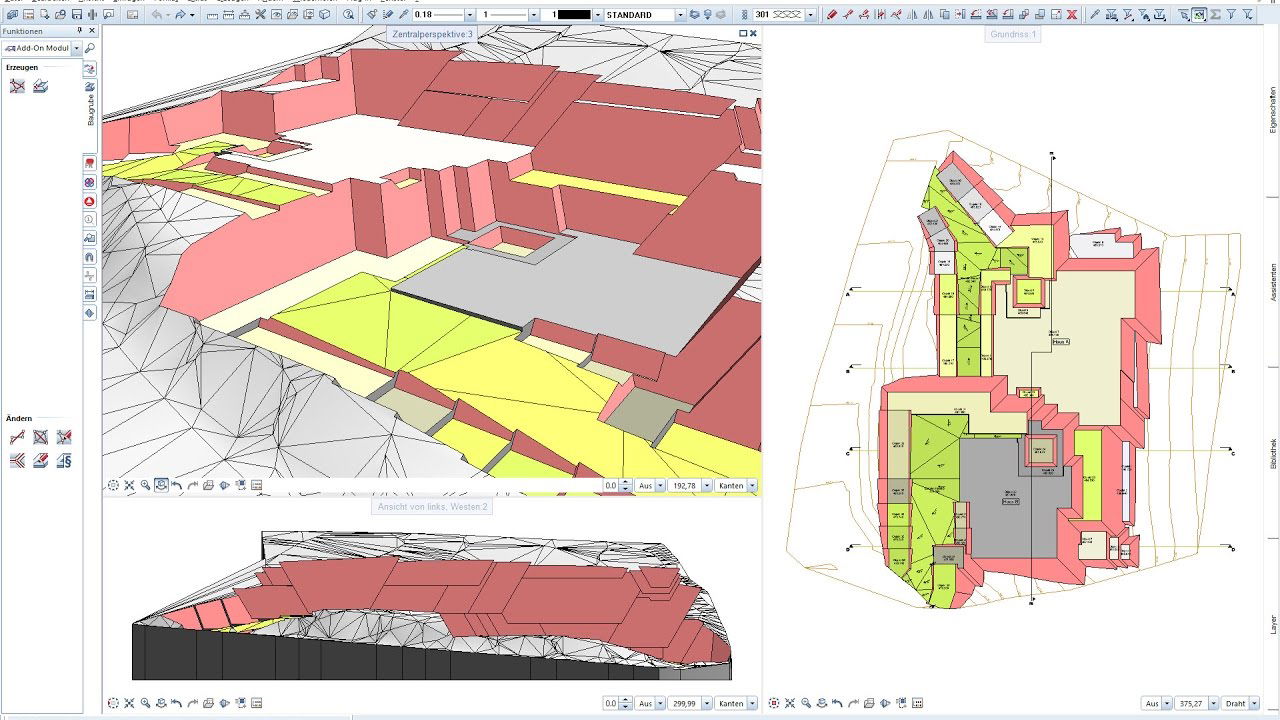Click the Undo arrow in the top toolbar

tap(157, 15)
